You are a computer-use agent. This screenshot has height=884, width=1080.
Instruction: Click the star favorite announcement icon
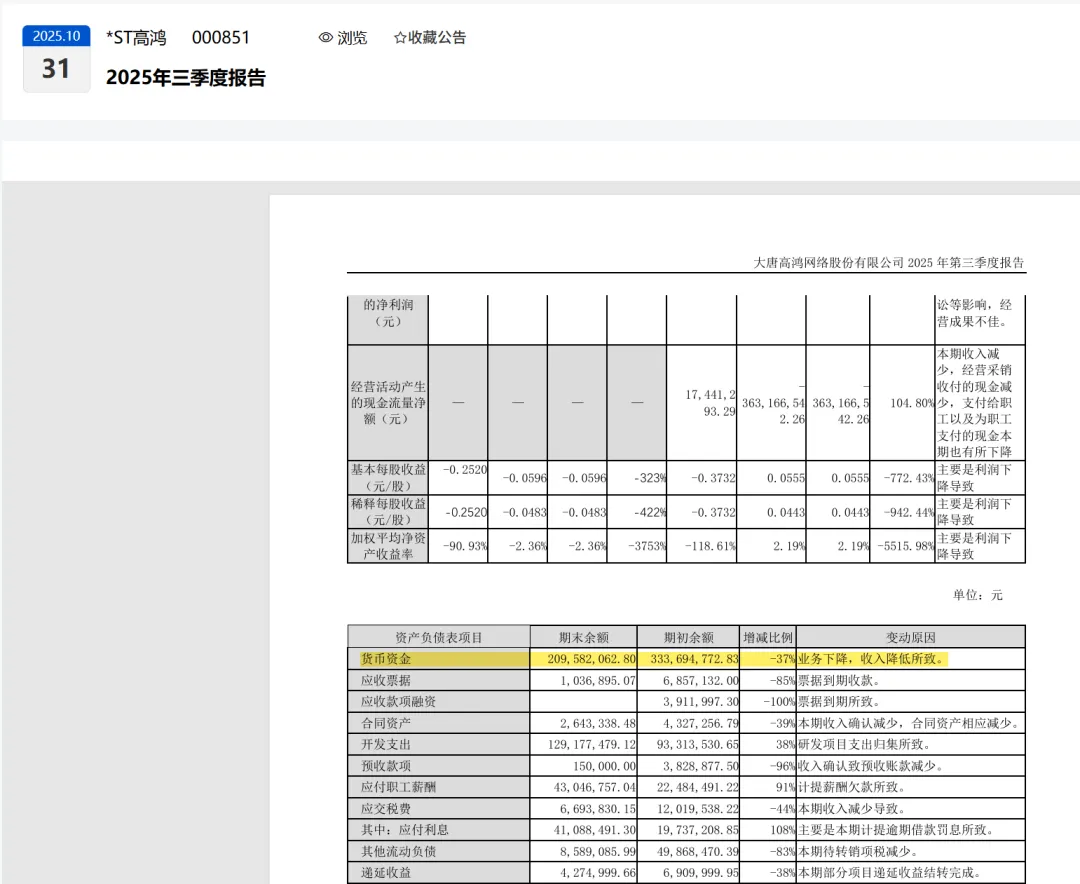(399, 38)
